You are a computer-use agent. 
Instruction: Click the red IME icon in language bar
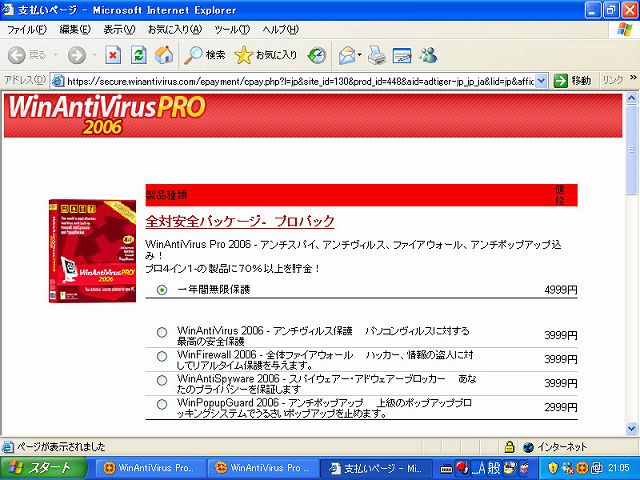coord(462,467)
